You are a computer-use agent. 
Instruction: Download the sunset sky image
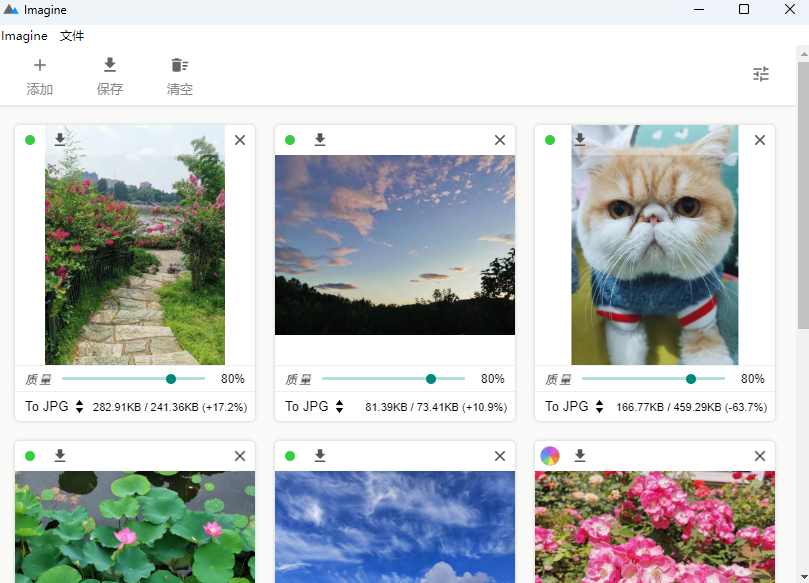point(320,139)
